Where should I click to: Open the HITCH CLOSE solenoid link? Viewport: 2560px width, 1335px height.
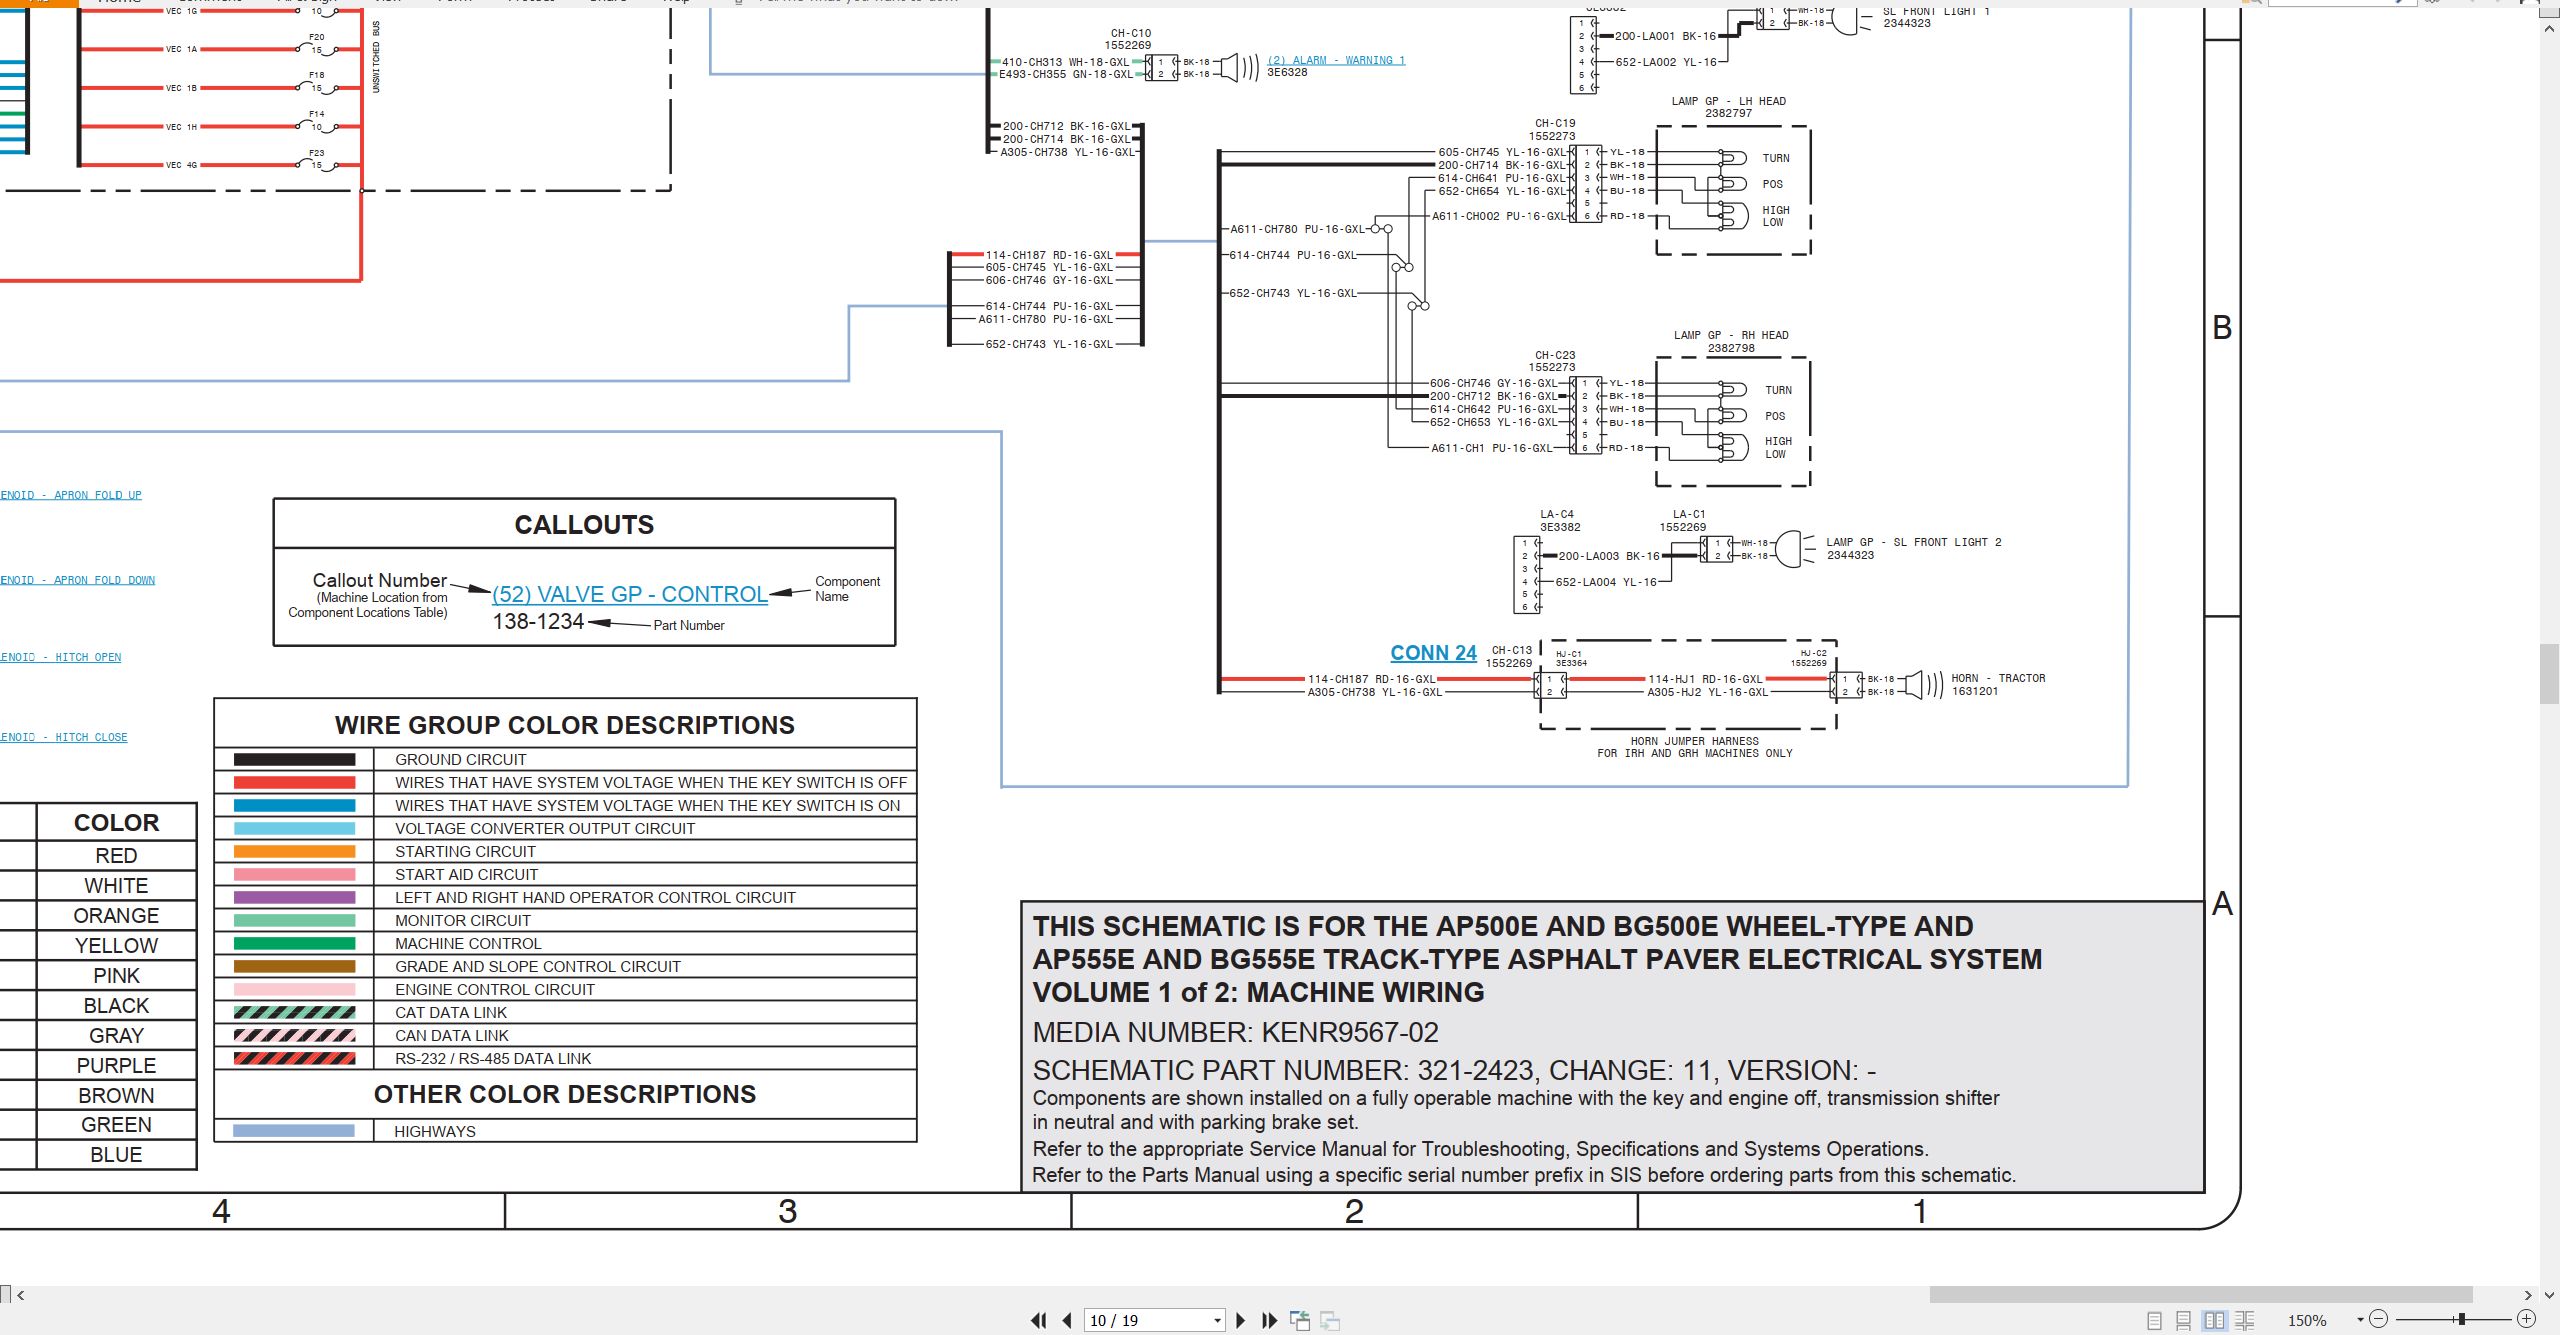tap(63, 737)
